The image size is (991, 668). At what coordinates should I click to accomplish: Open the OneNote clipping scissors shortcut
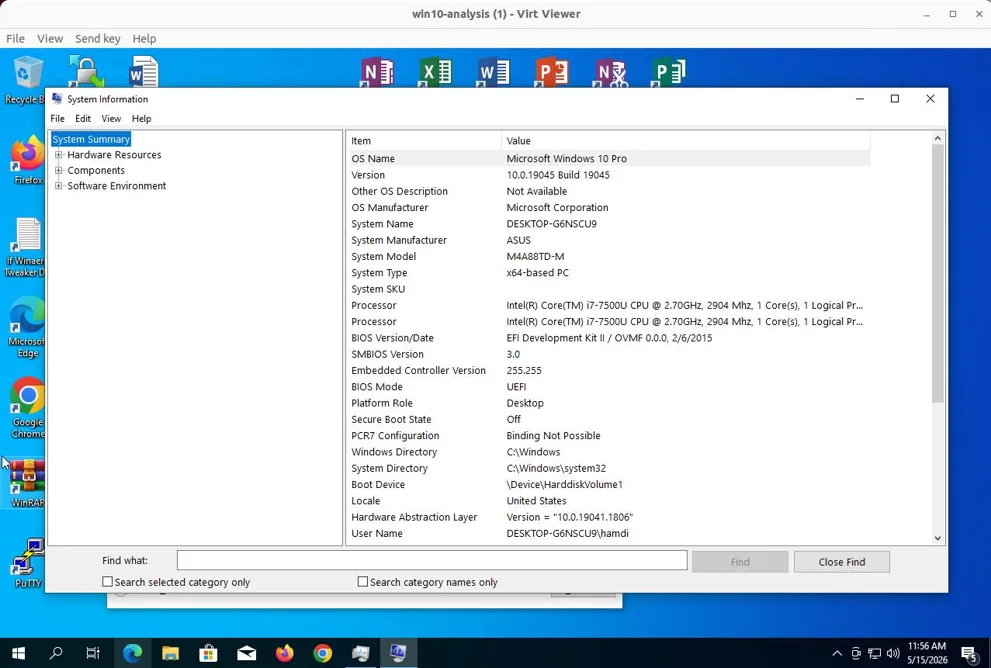tap(610, 72)
